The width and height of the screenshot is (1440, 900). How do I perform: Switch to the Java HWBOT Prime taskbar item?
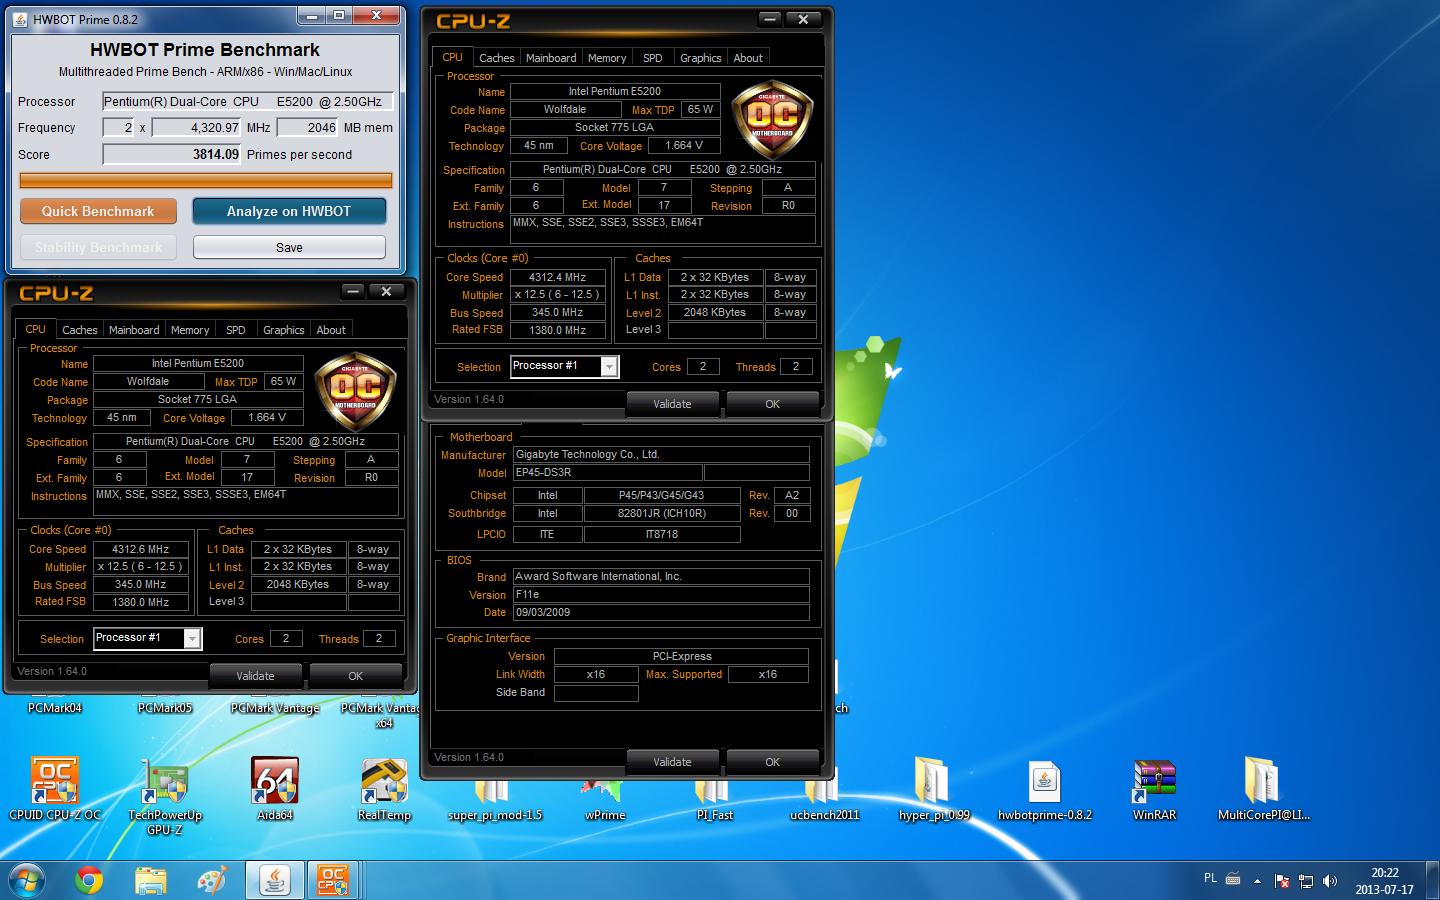coord(274,880)
